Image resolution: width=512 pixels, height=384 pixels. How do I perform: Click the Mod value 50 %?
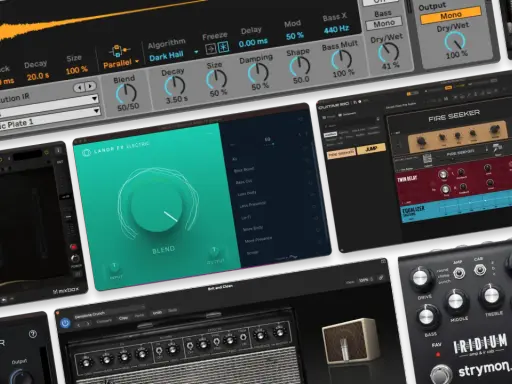pyautogui.click(x=295, y=35)
